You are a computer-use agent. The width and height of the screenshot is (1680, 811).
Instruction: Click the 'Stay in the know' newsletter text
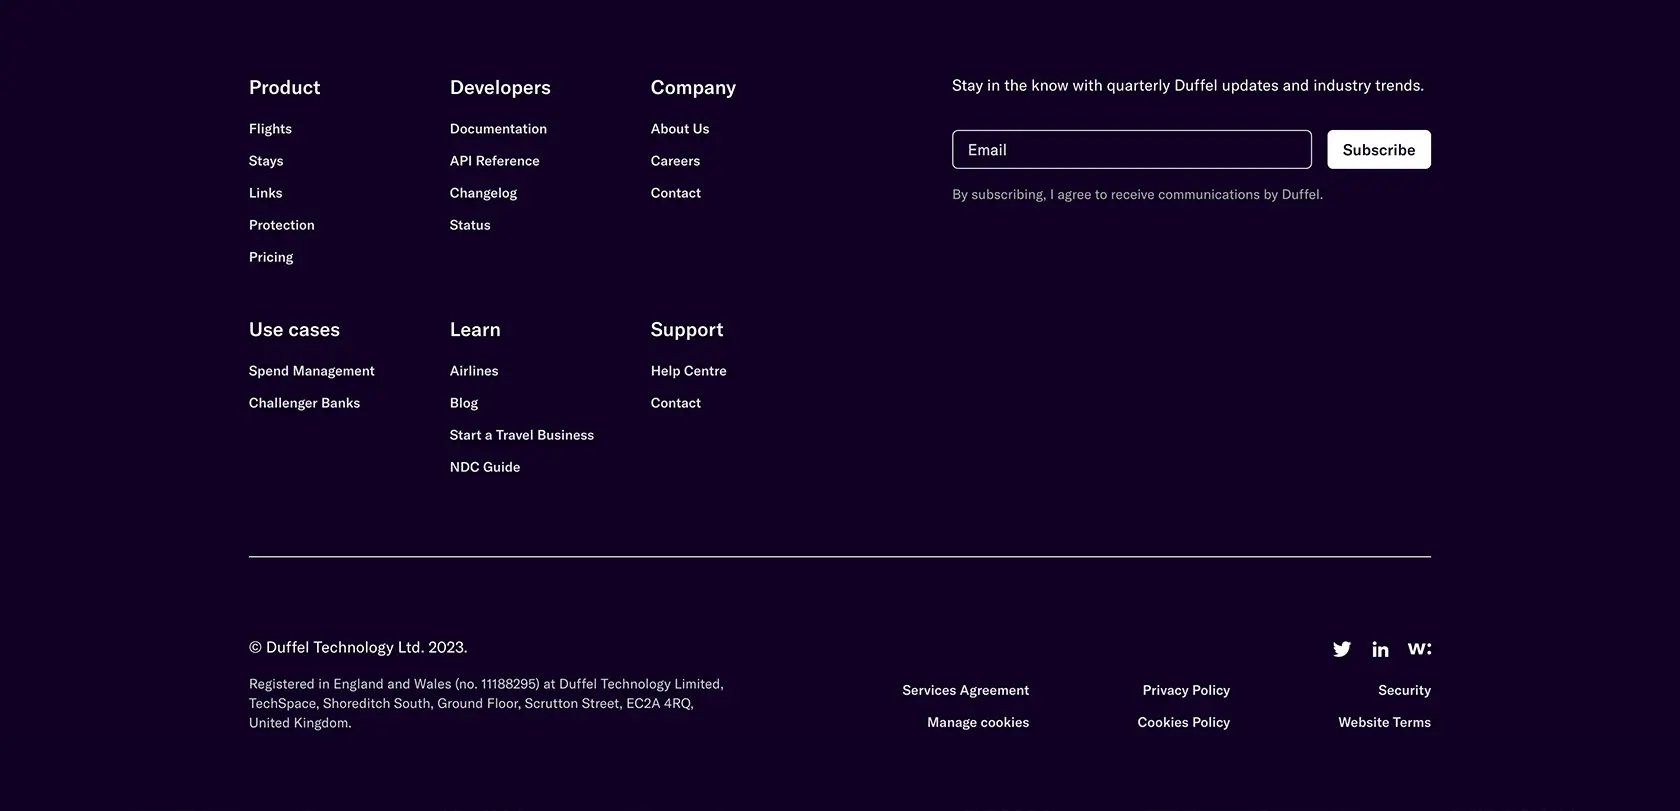coord(1188,85)
